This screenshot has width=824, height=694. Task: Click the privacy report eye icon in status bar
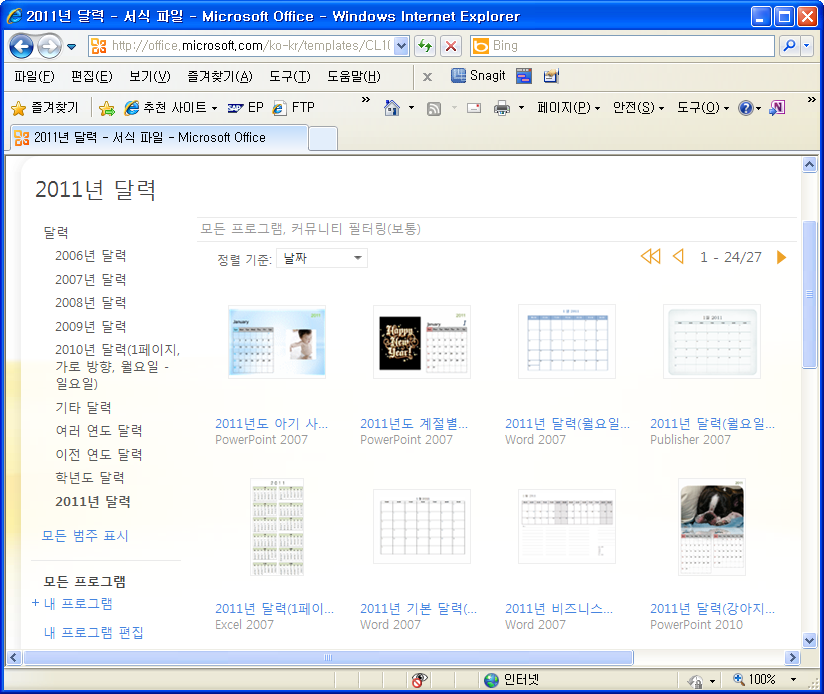(419, 680)
